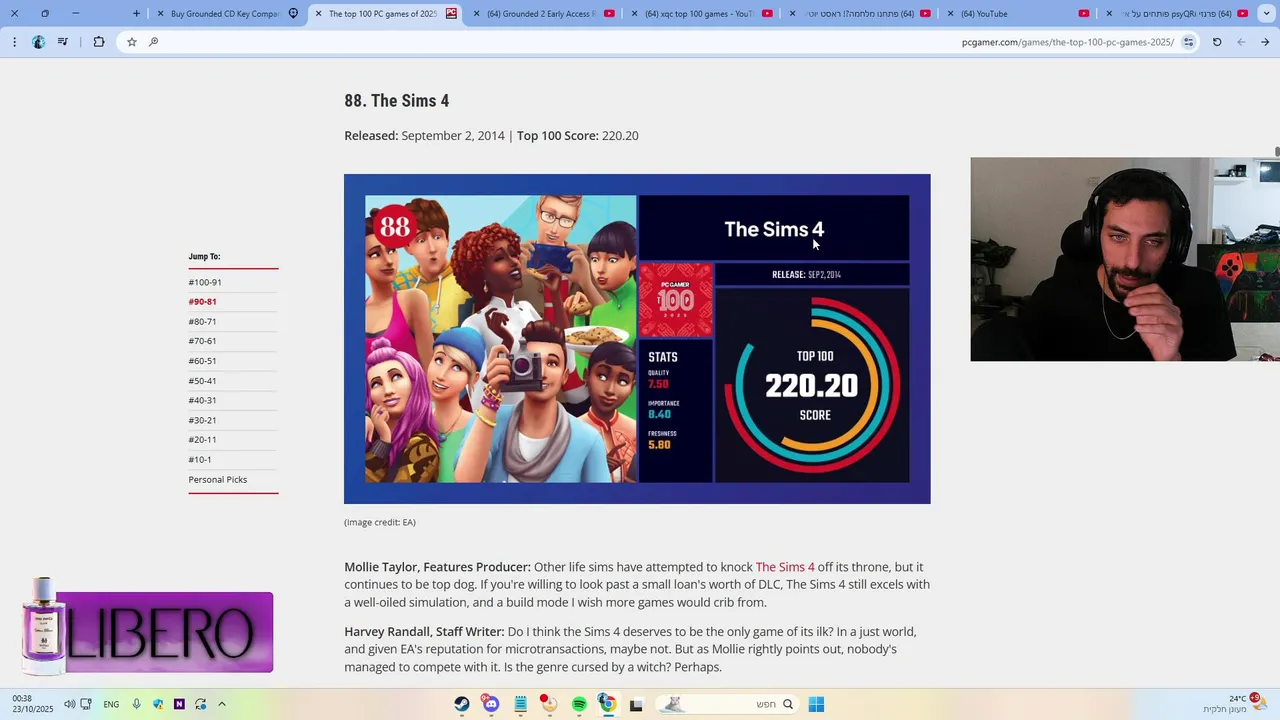Click the volume icon in system tray
Image resolution: width=1280 pixels, height=720 pixels.
(69, 704)
